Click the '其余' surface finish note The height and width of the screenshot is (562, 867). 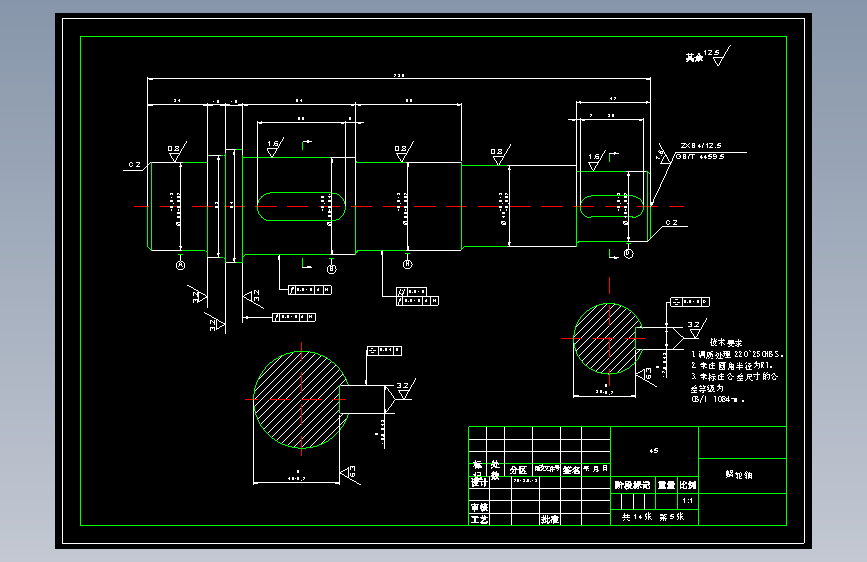(708, 56)
